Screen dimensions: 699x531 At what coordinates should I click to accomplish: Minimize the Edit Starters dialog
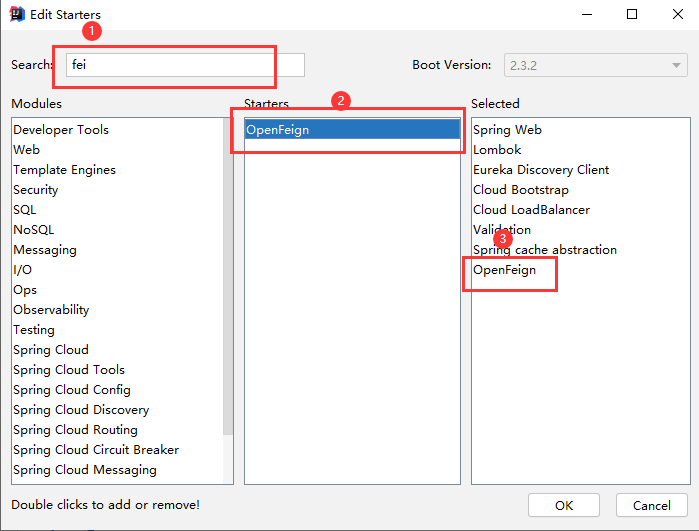tap(587, 14)
